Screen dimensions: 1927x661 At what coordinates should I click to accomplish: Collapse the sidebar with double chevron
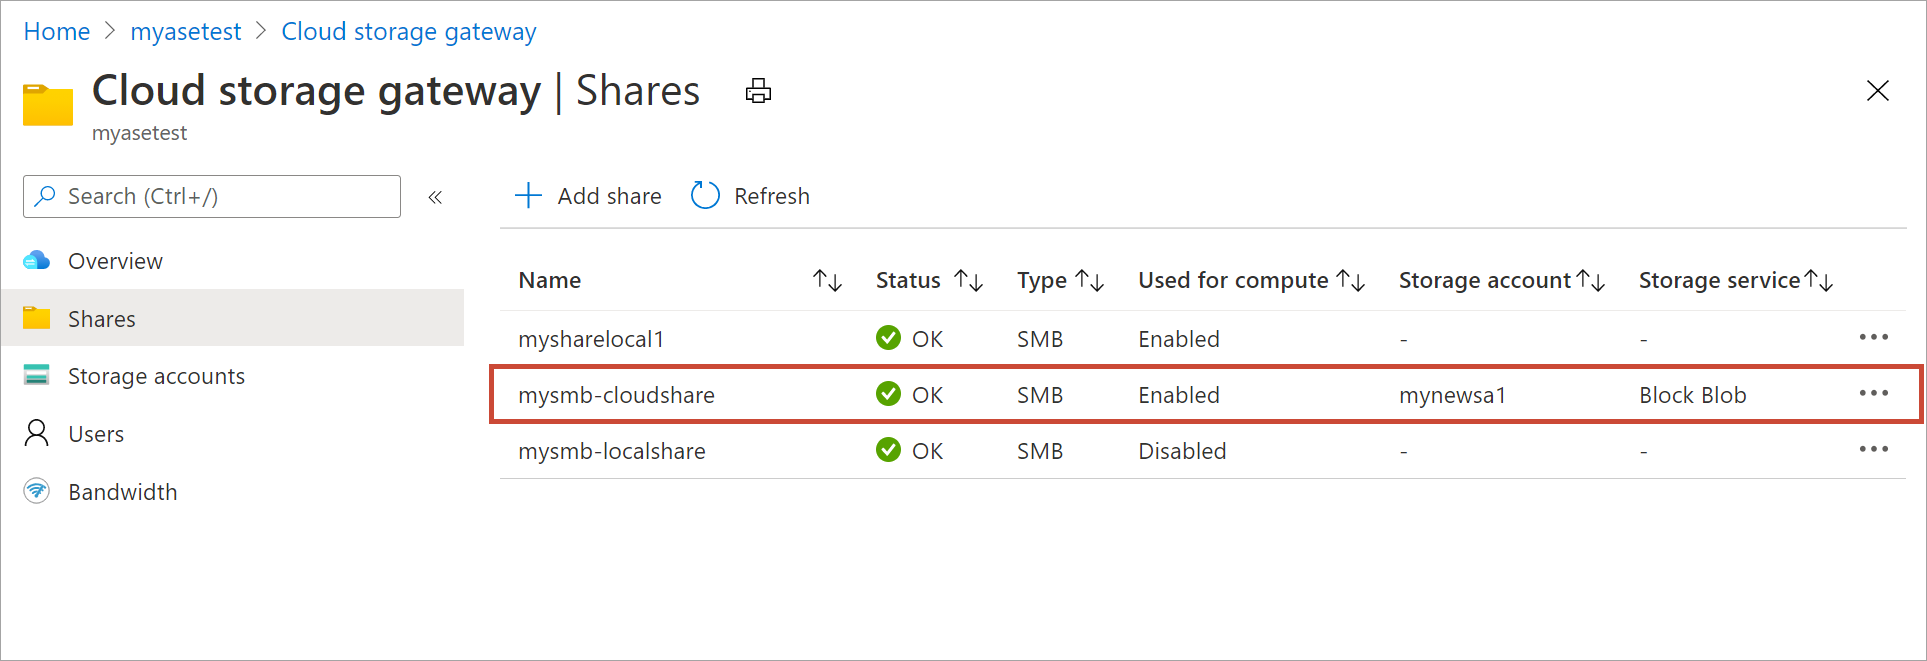[435, 197]
